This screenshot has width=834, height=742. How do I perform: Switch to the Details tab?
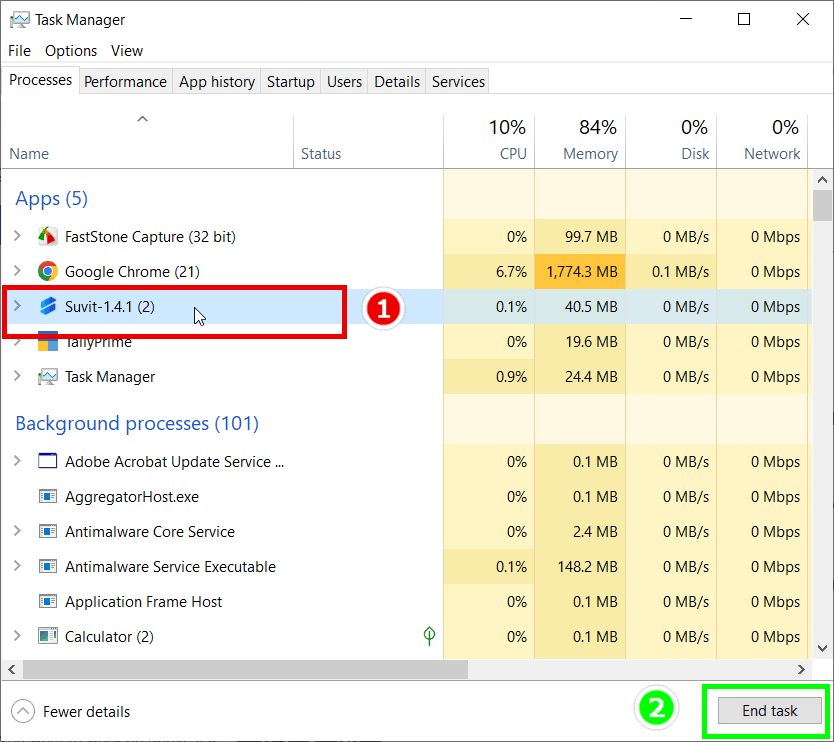click(397, 81)
